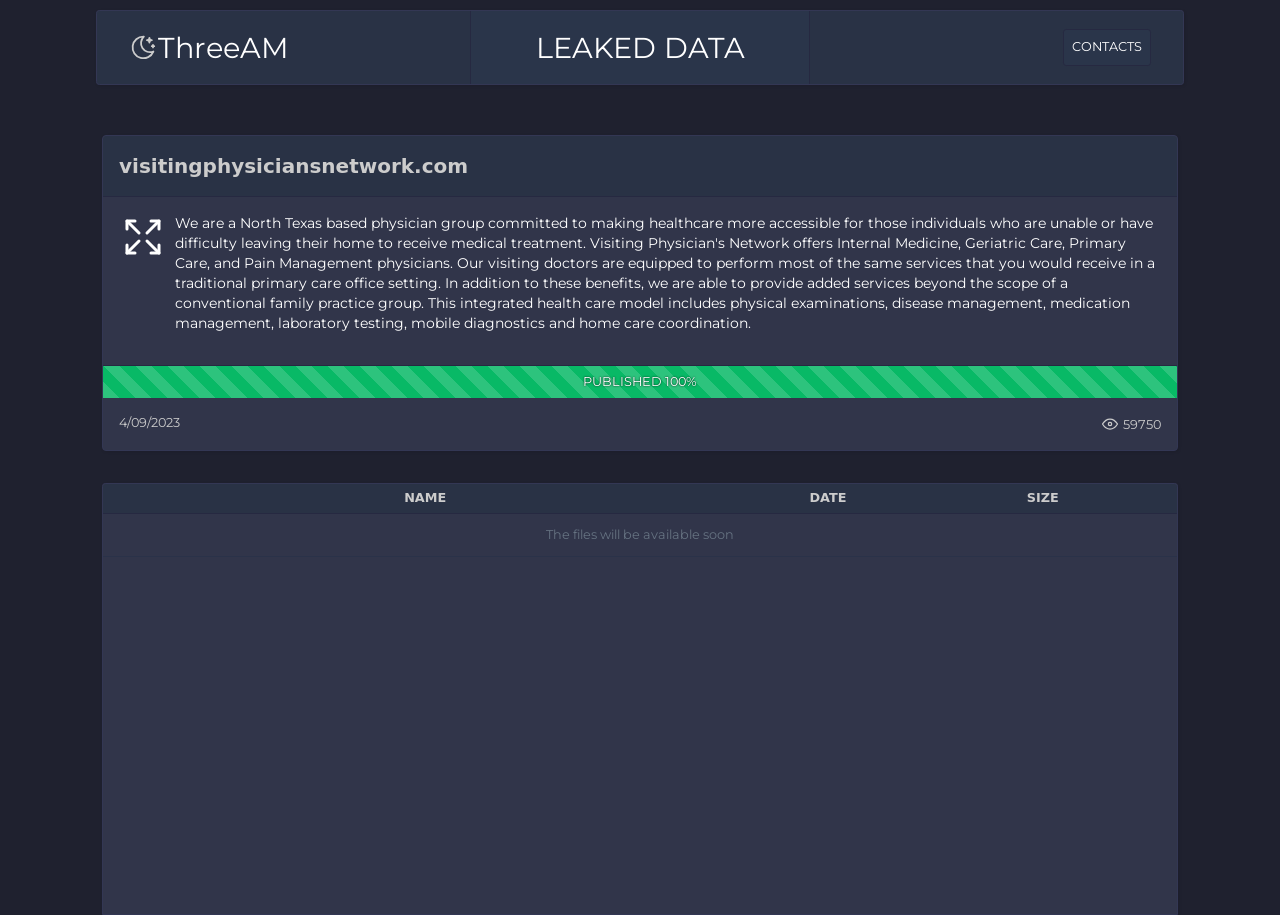1280x915 pixels.
Task: Click the ThreeAM moon logo icon
Action: coord(144,48)
